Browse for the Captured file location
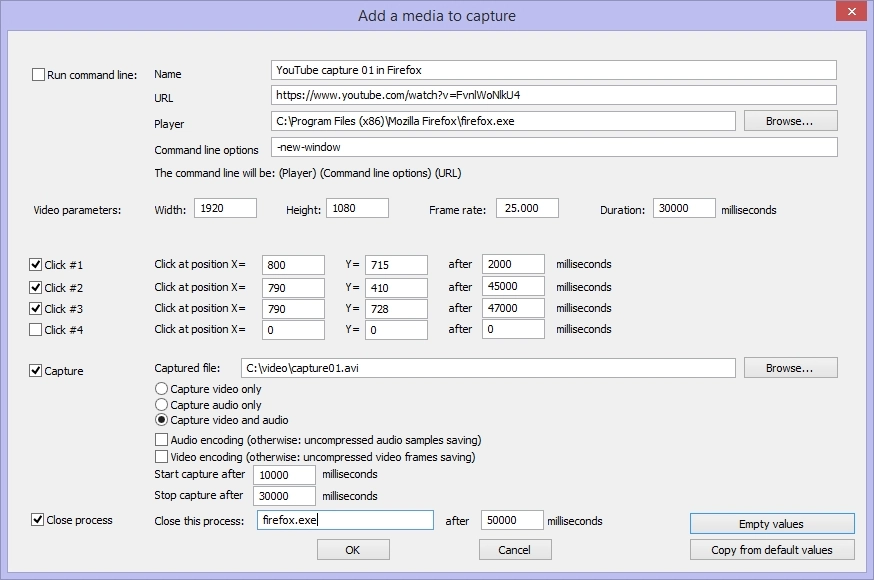Image resolution: width=874 pixels, height=580 pixels. pyautogui.click(x=790, y=368)
